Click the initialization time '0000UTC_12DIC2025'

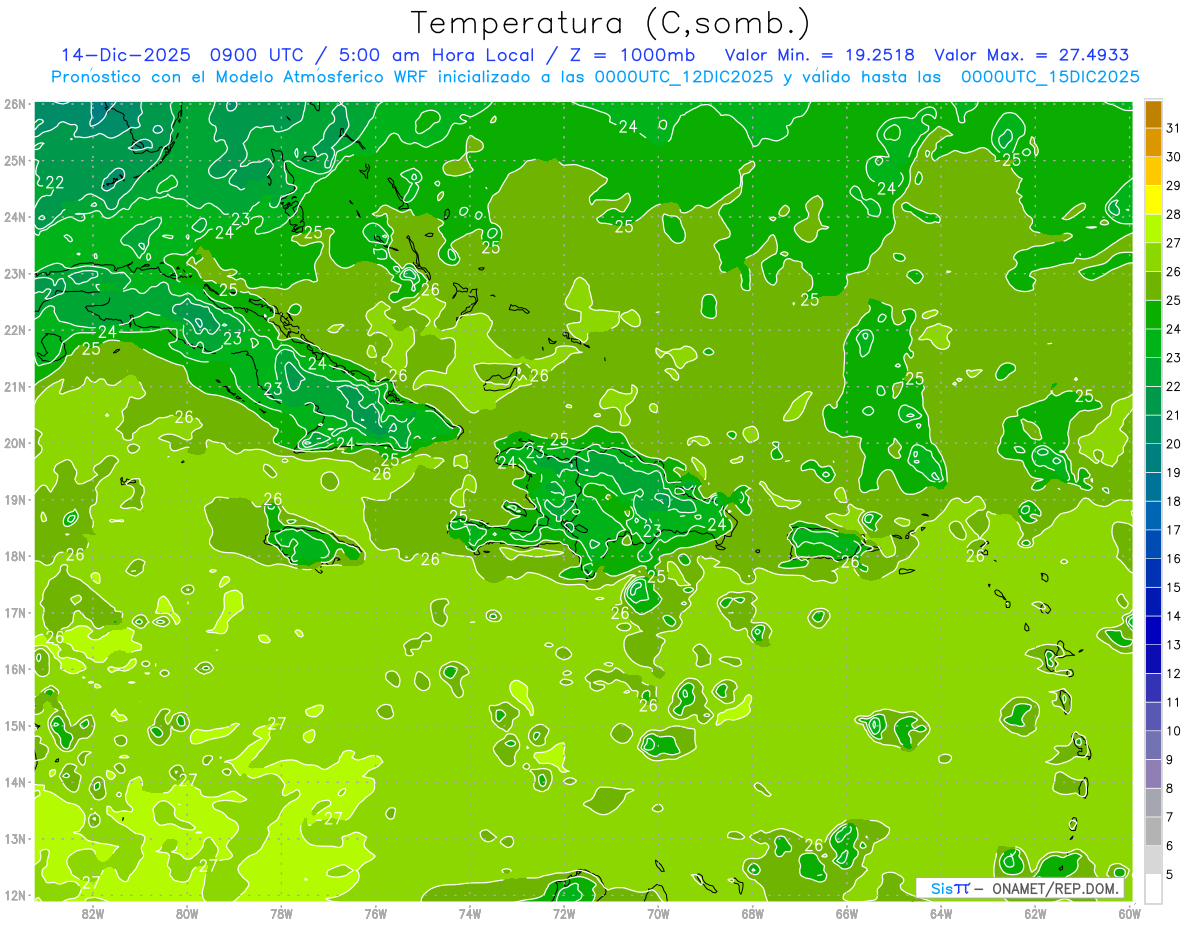click(684, 77)
